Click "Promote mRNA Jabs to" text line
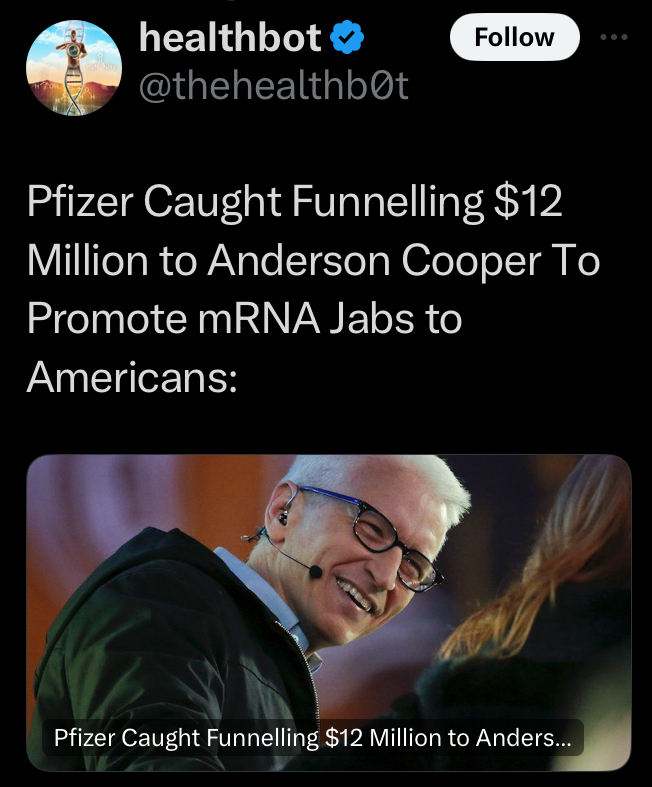This screenshot has width=652, height=787. click(244, 319)
